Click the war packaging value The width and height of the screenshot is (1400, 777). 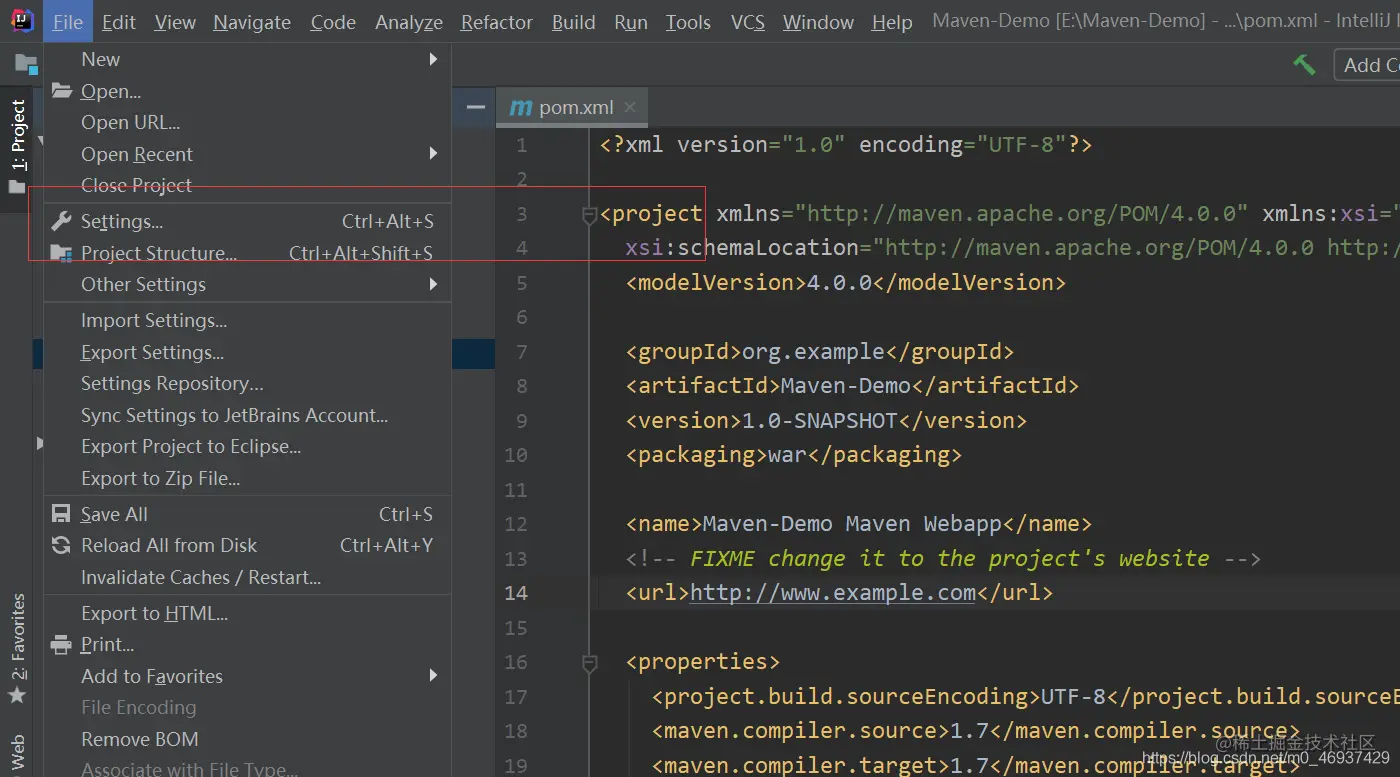(787, 454)
